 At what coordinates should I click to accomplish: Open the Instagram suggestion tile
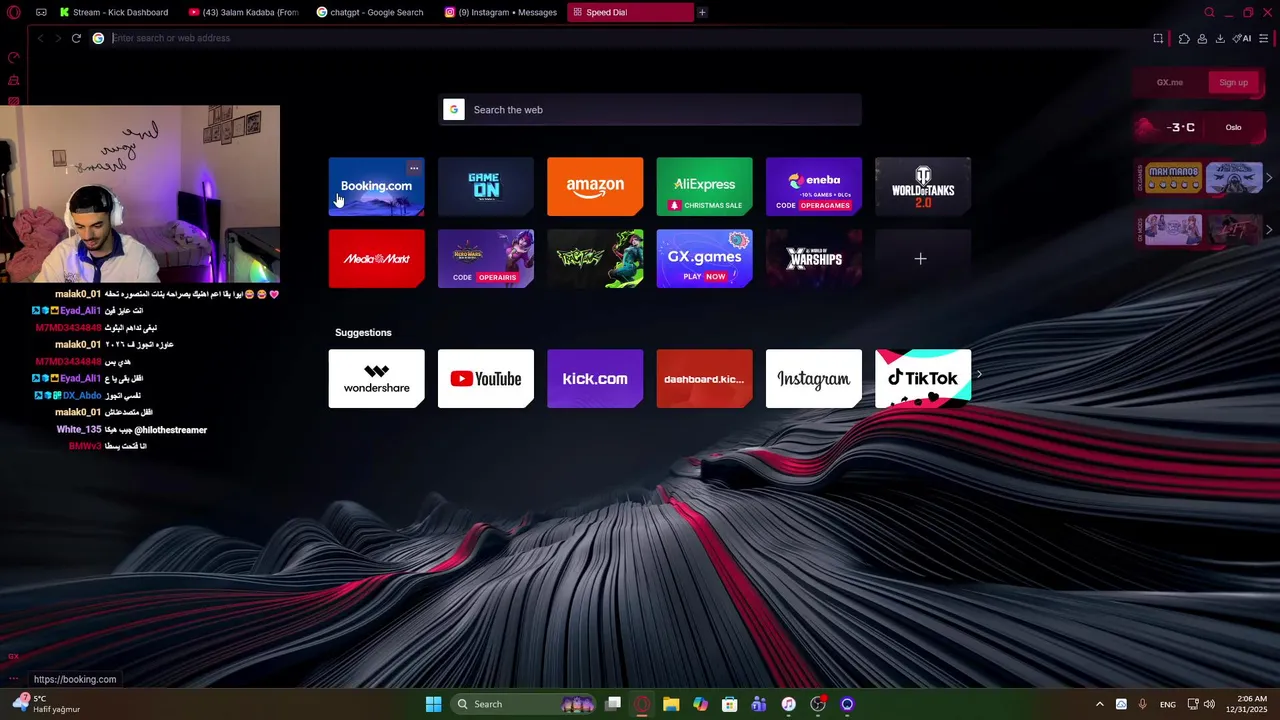(x=814, y=379)
